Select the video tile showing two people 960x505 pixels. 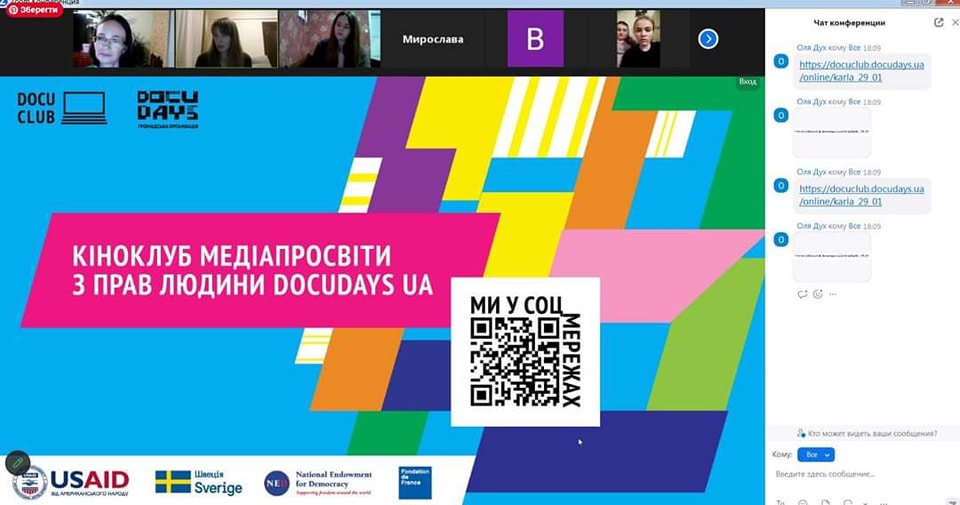638,39
